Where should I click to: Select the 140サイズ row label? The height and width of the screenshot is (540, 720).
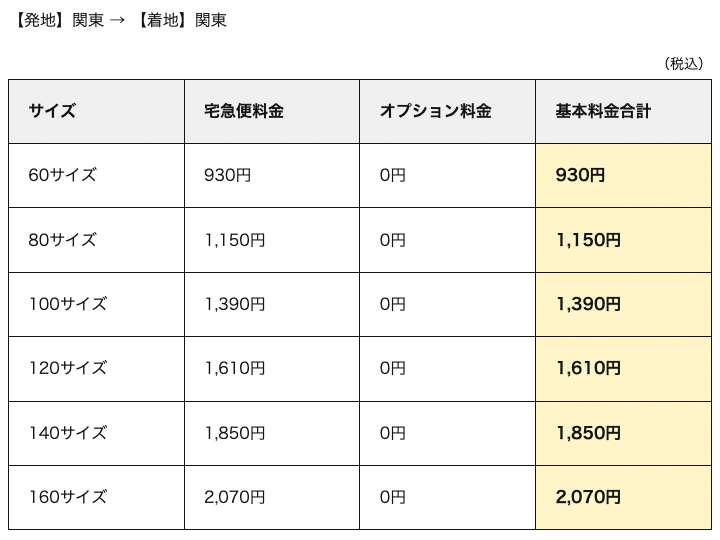coord(68,433)
